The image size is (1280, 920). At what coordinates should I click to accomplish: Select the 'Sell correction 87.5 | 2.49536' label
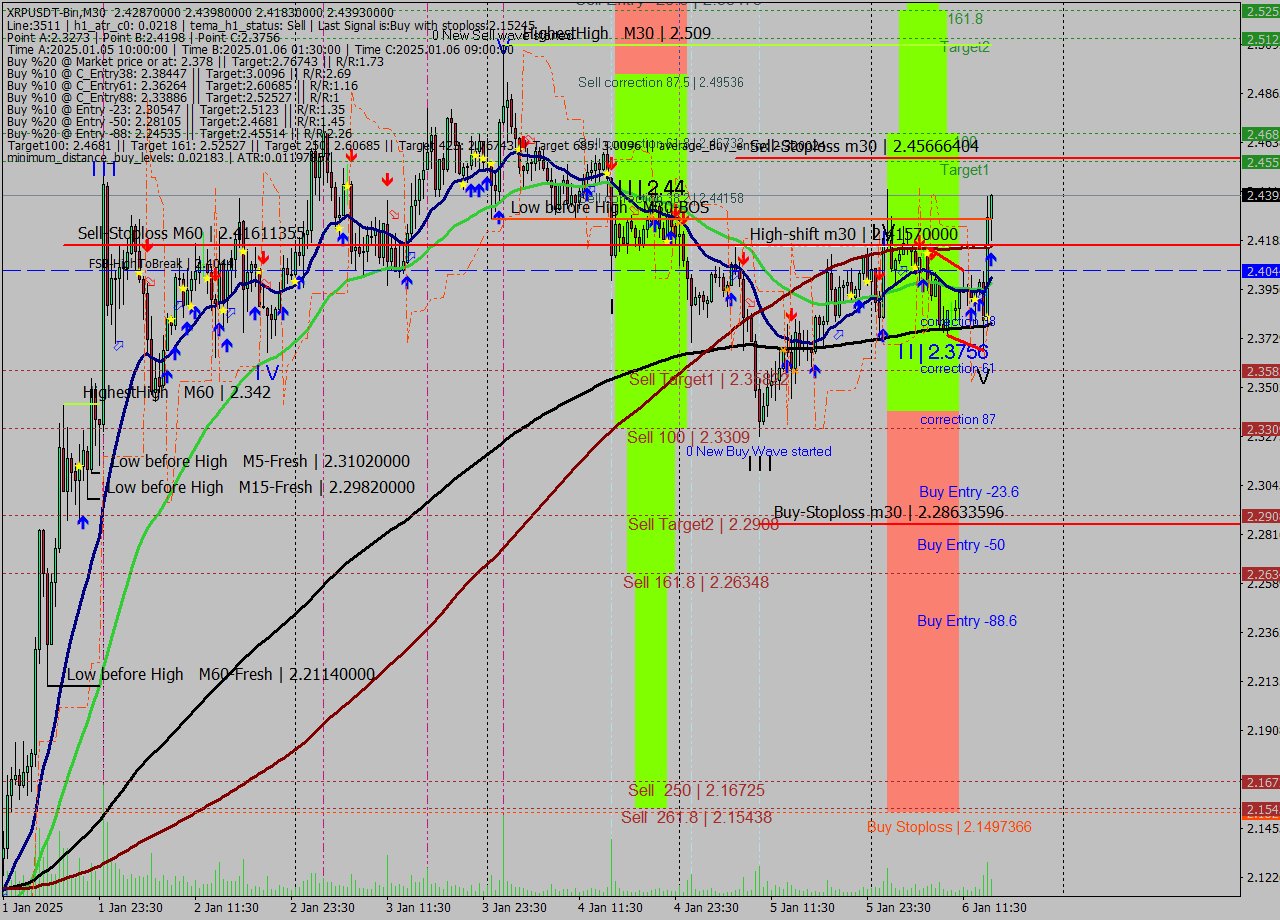pos(661,82)
